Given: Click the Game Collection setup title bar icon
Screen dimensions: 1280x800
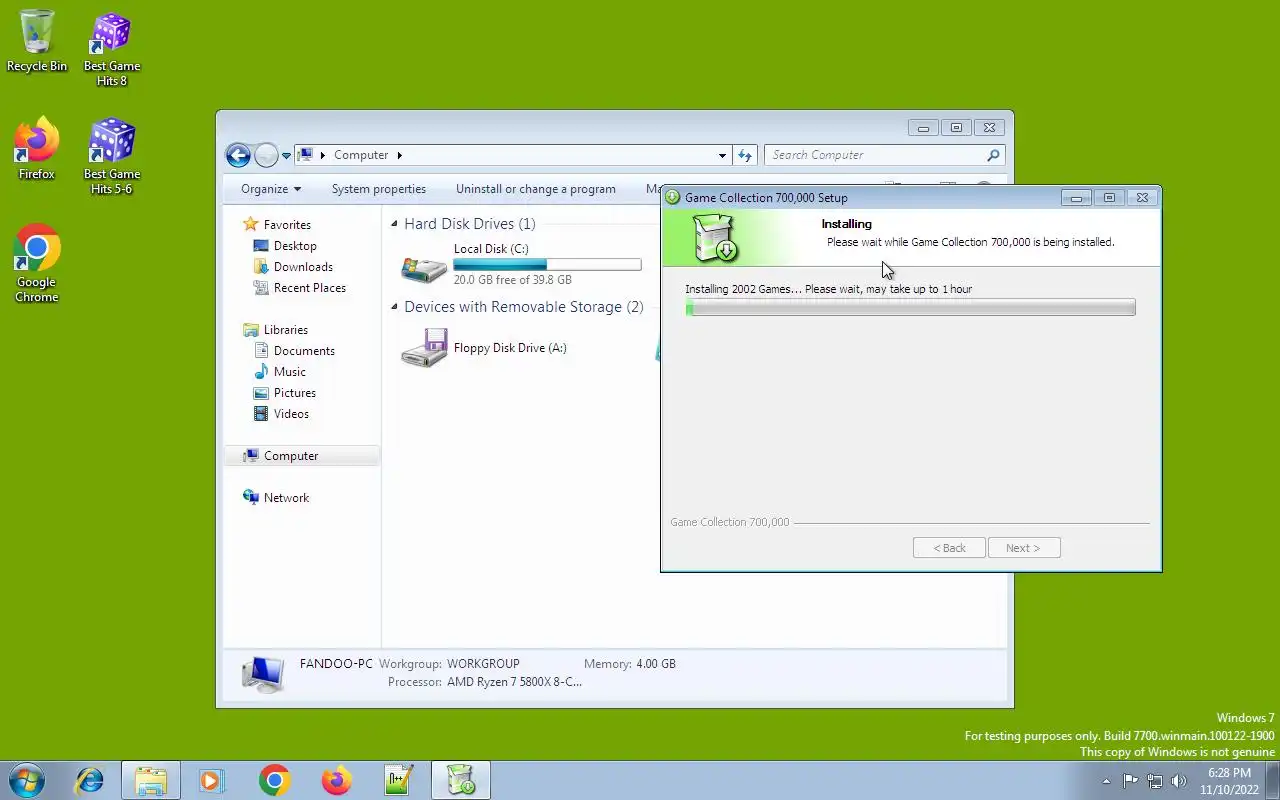Looking at the screenshot, I should [673, 198].
